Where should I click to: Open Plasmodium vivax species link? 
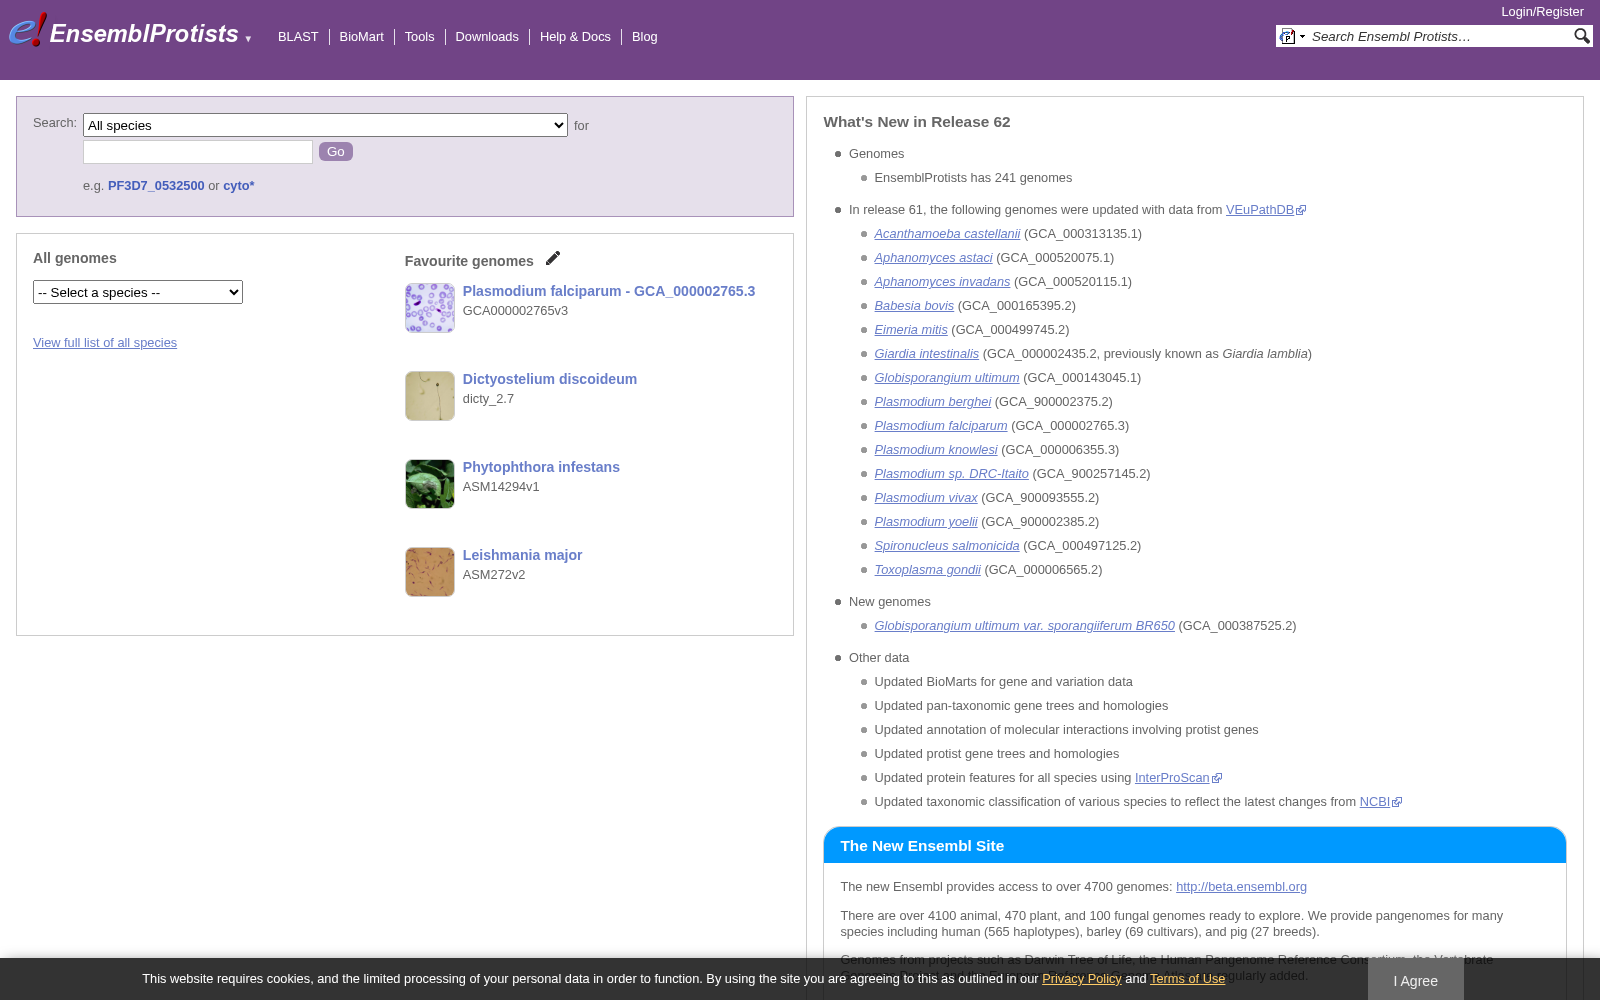tap(926, 498)
